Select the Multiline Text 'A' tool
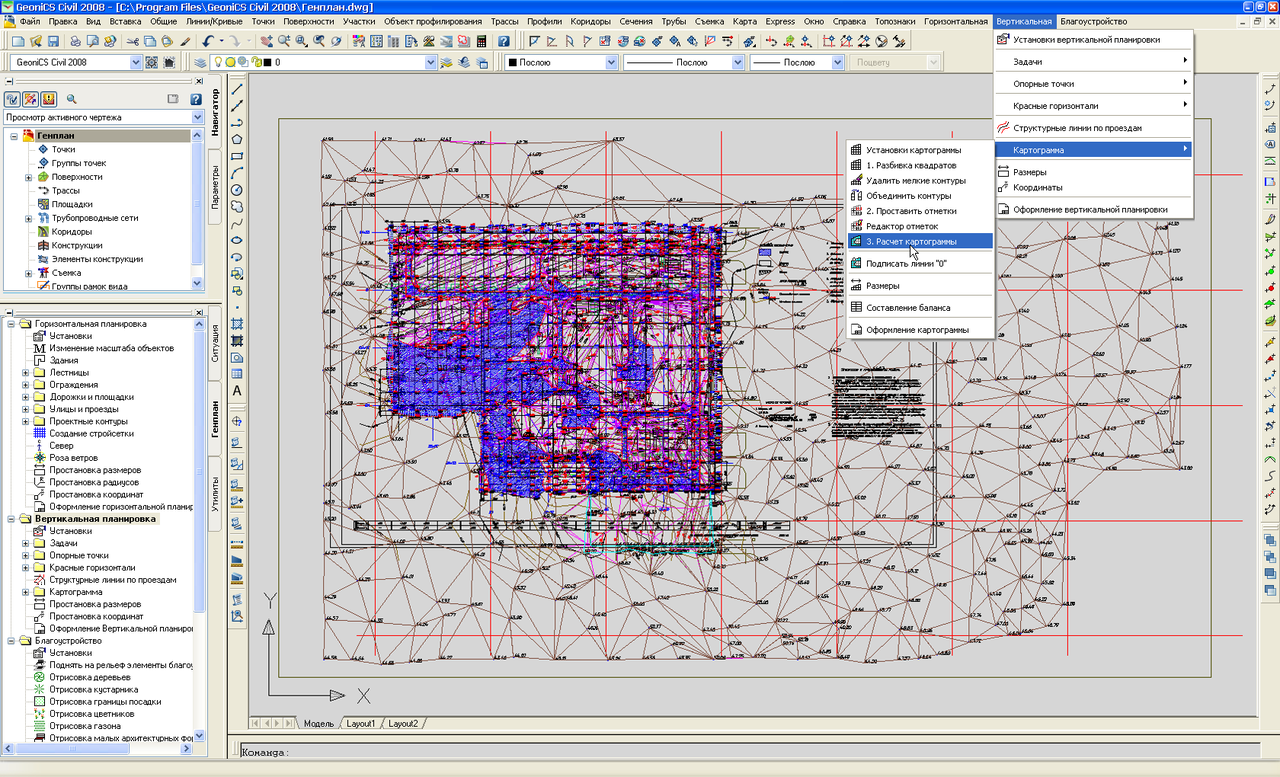Image resolution: width=1280 pixels, height=777 pixels. tap(238, 391)
